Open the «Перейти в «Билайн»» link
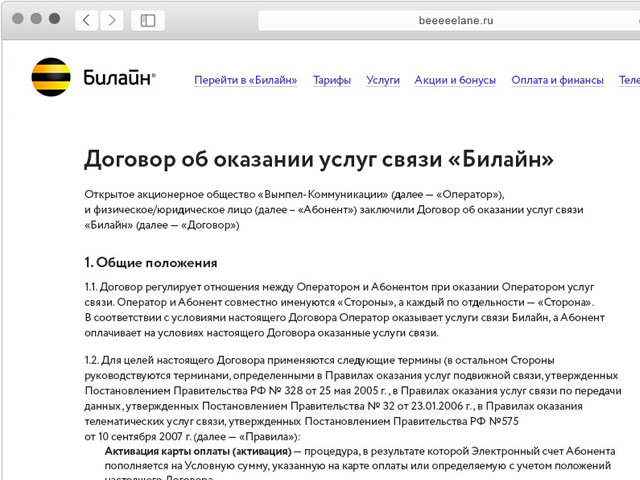 point(246,80)
